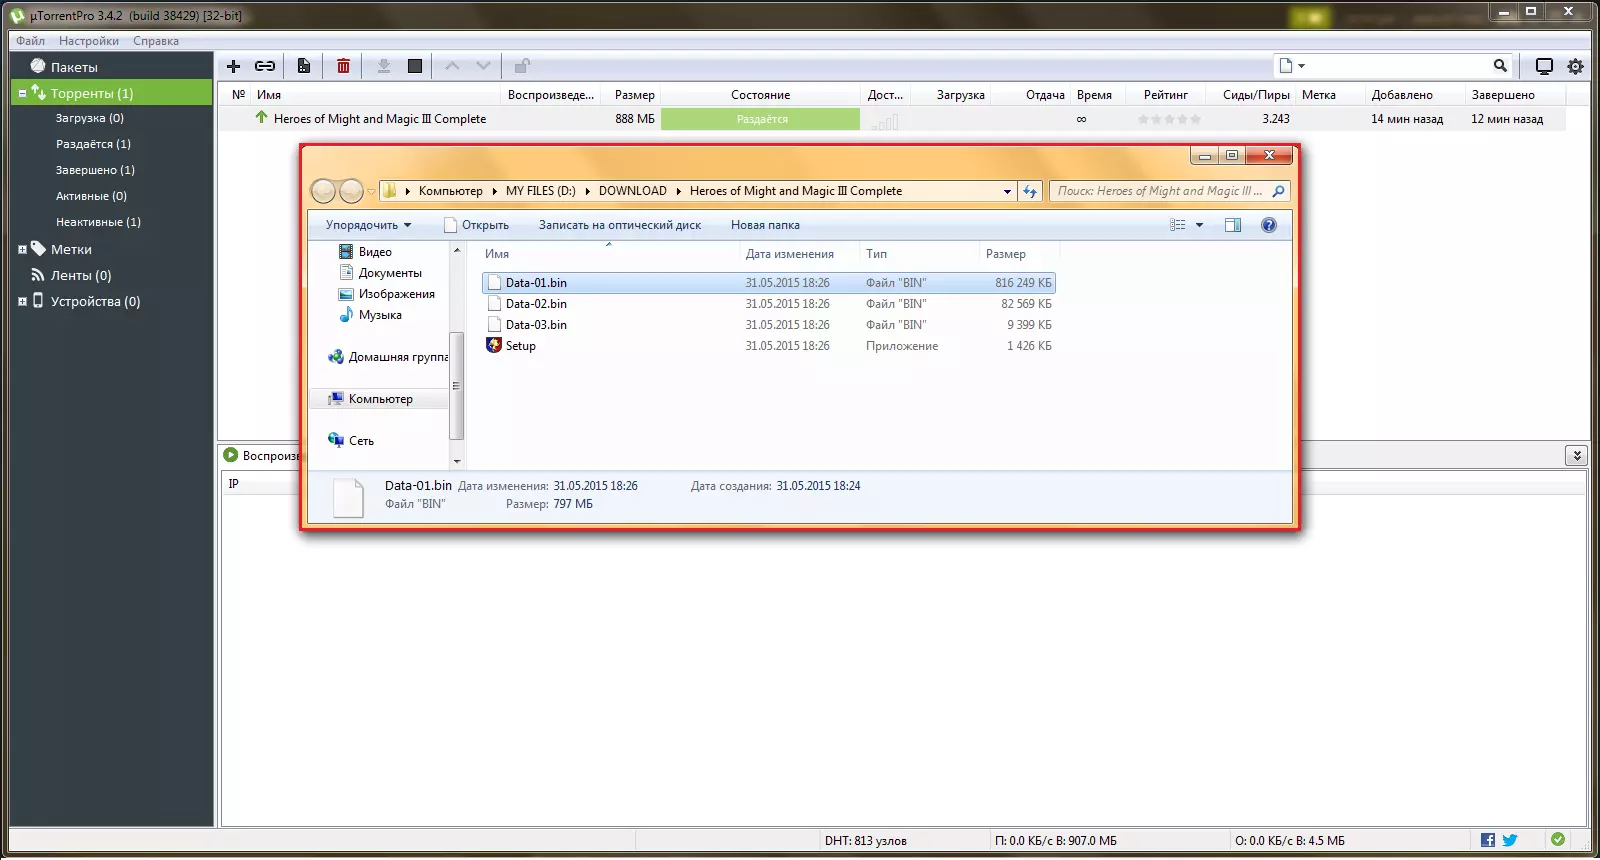Toggle the Explorer preview pane icon
This screenshot has height=860, width=1600.
(x=1233, y=225)
